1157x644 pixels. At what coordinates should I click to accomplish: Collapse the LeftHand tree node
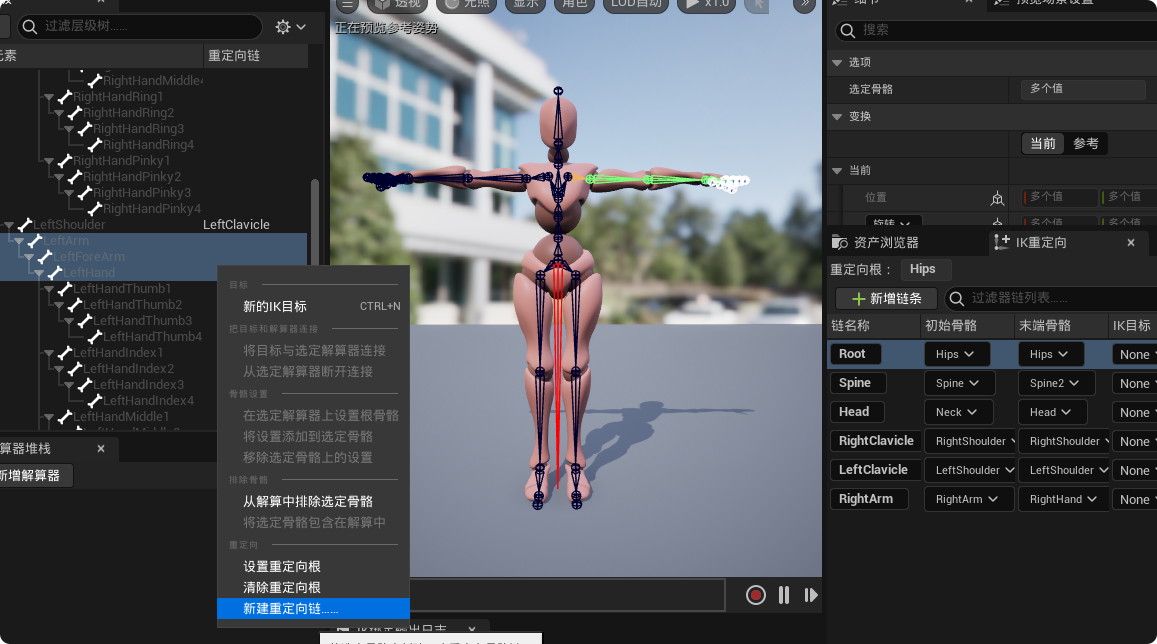38,273
